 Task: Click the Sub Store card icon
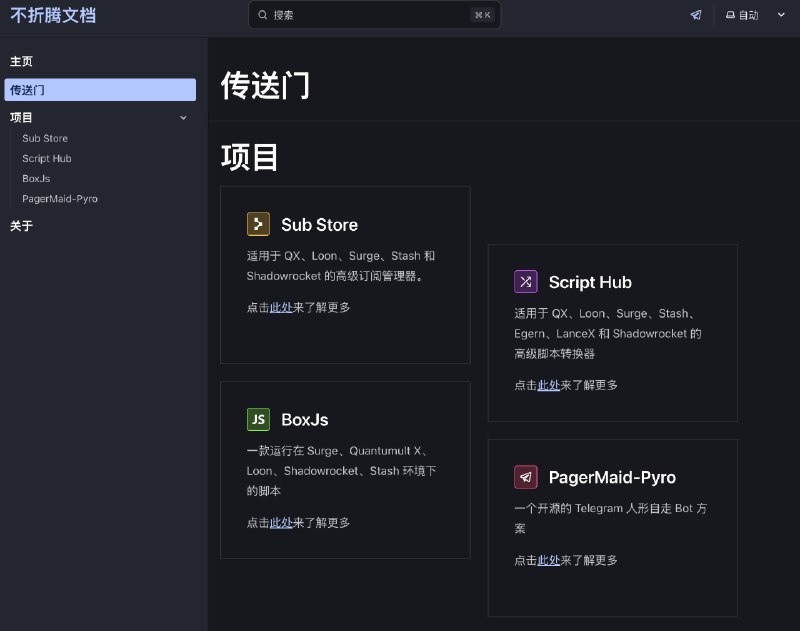point(258,224)
